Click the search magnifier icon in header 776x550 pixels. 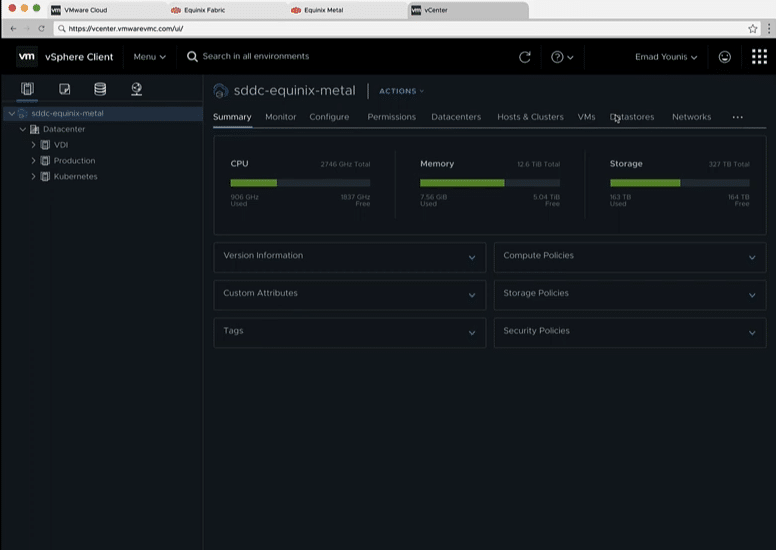(x=192, y=56)
